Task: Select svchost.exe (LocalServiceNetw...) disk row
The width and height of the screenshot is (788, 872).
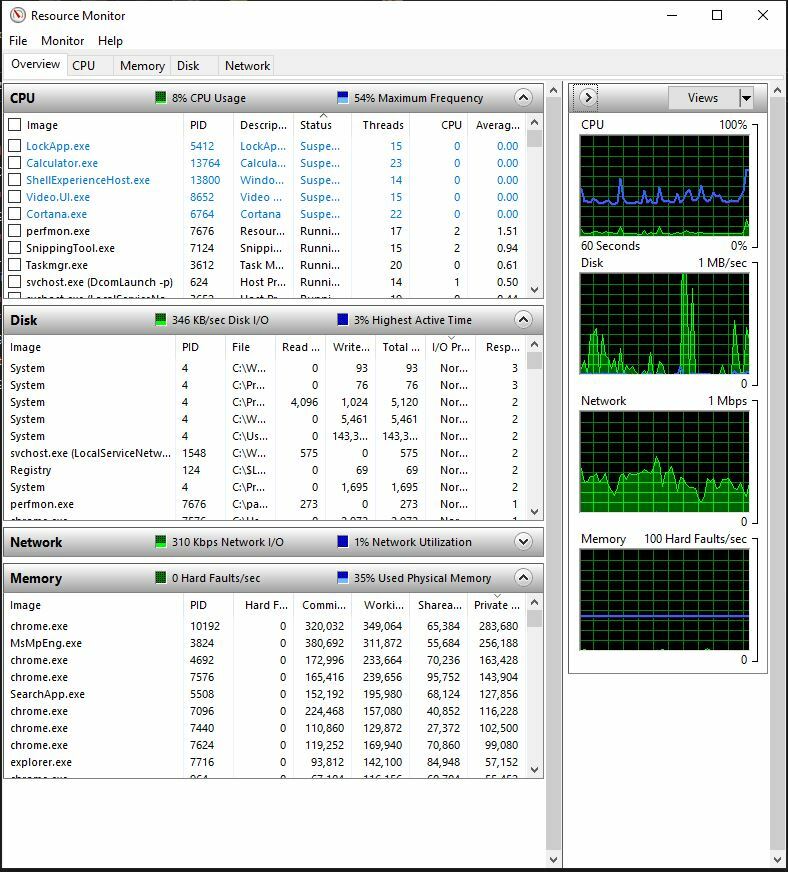Action: [265, 453]
